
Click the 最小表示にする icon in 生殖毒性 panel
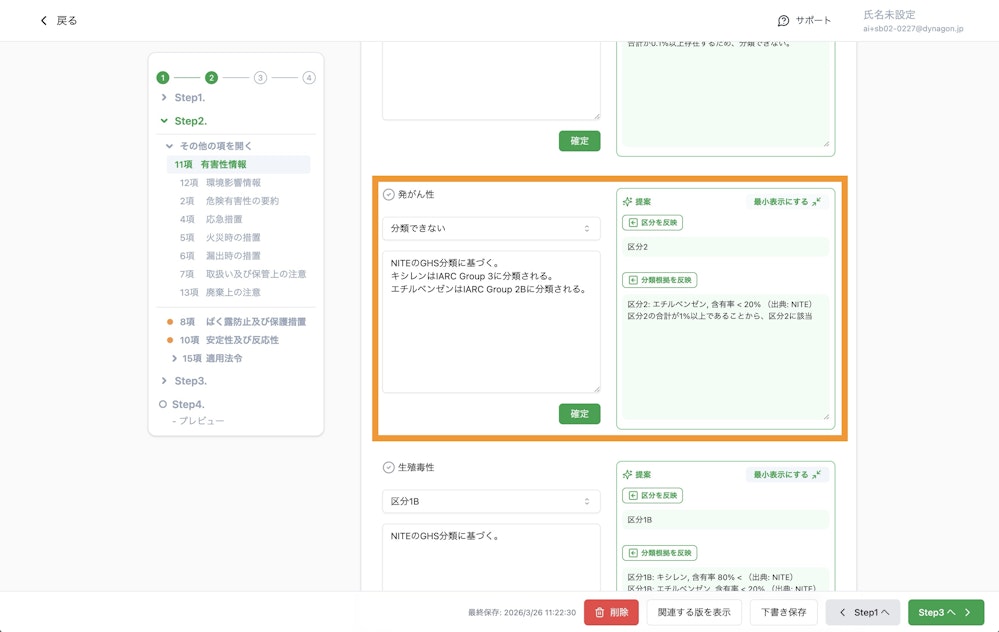pyautogui.click(x=817, y=474)
